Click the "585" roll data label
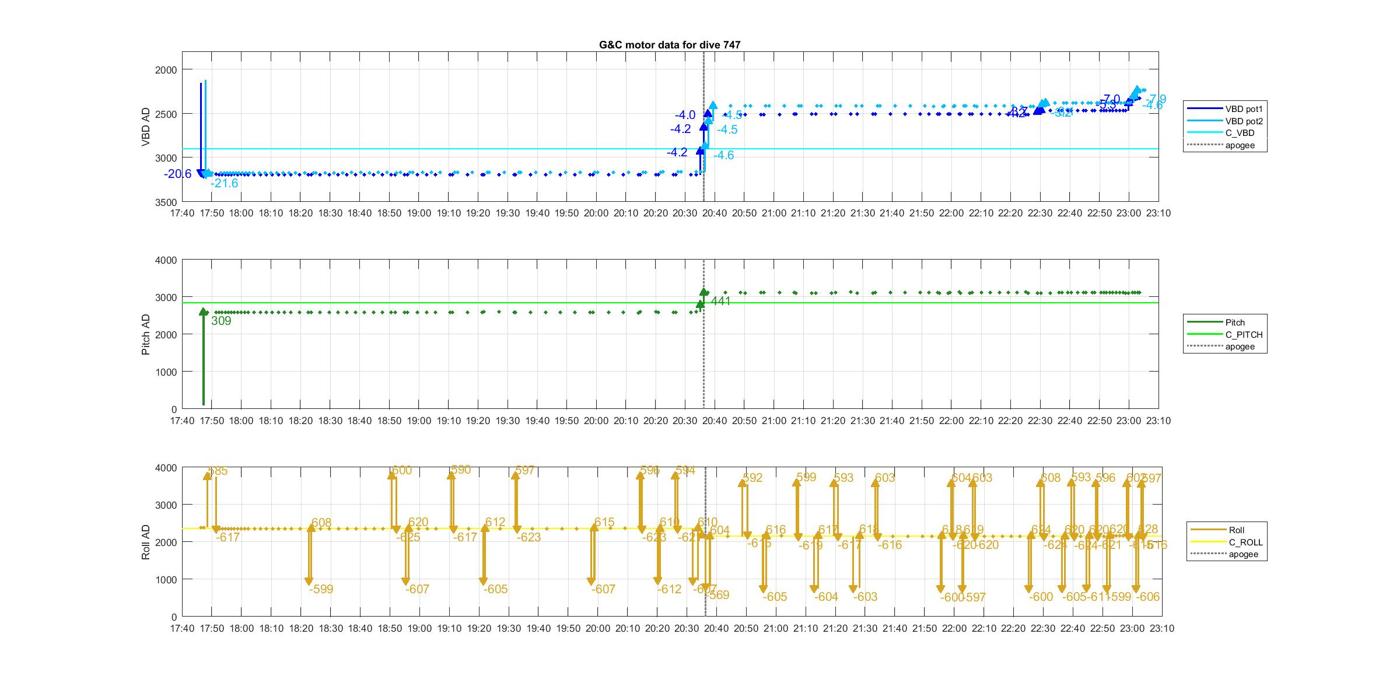Image resolution: width=1400 pixels, height=693 pixels. tap(218, 471)
